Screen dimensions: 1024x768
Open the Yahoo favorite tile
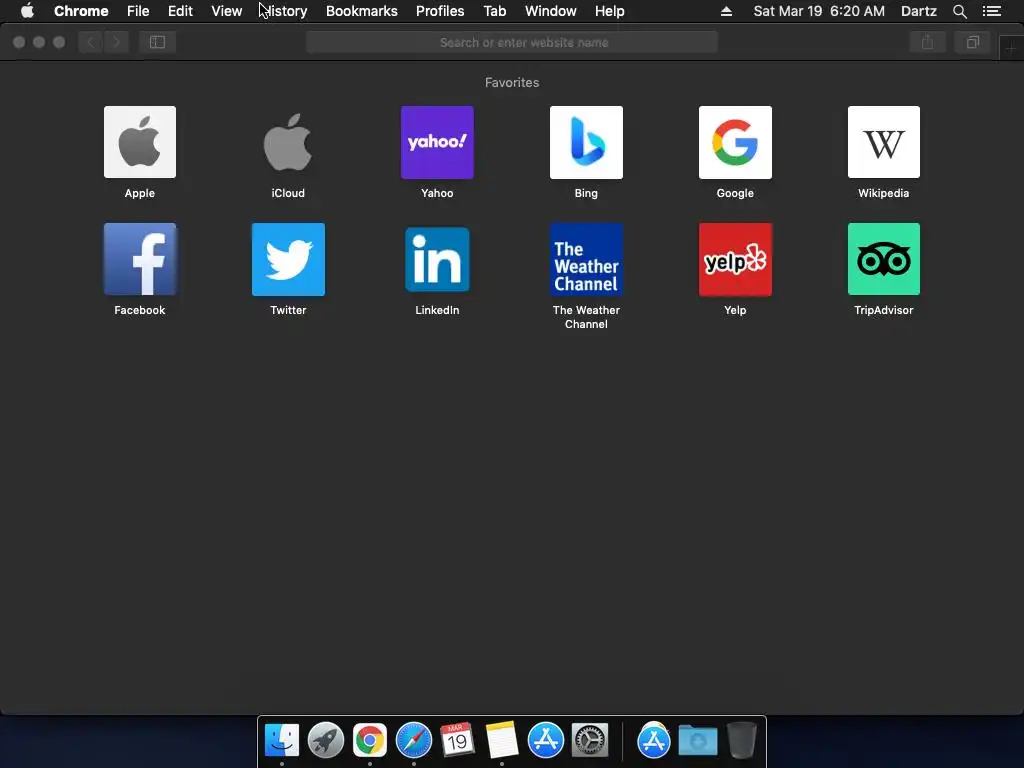tap(437, 142)
